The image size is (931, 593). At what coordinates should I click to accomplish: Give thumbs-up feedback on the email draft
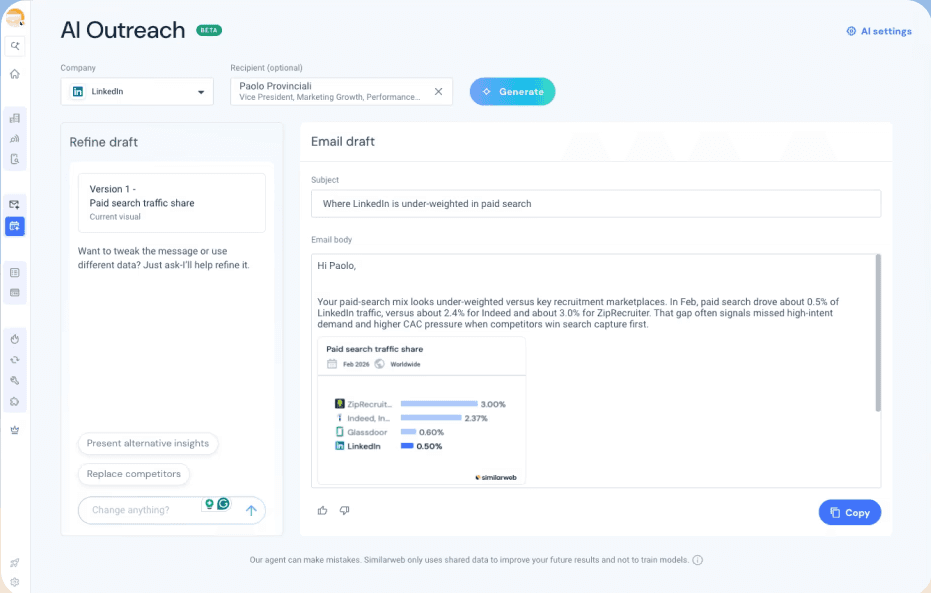click(322, 510)
